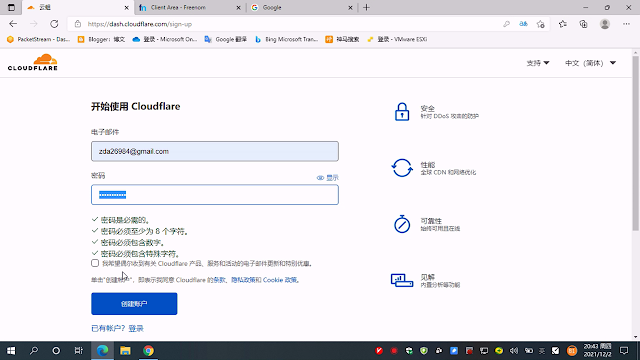Open the browser profile avatar
Image resolution: width=640 pixels, height=360 pixels.
coord(605,24)
